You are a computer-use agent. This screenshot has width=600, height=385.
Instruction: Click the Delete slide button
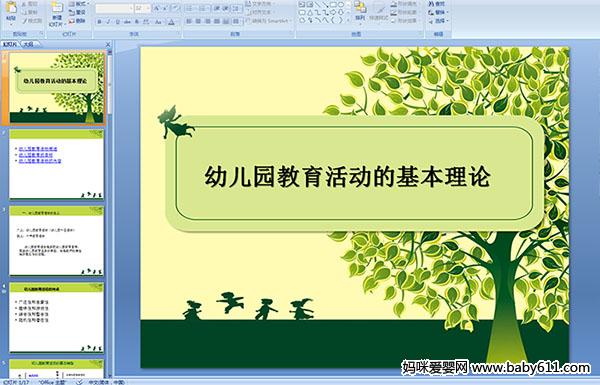coord(77,21)
